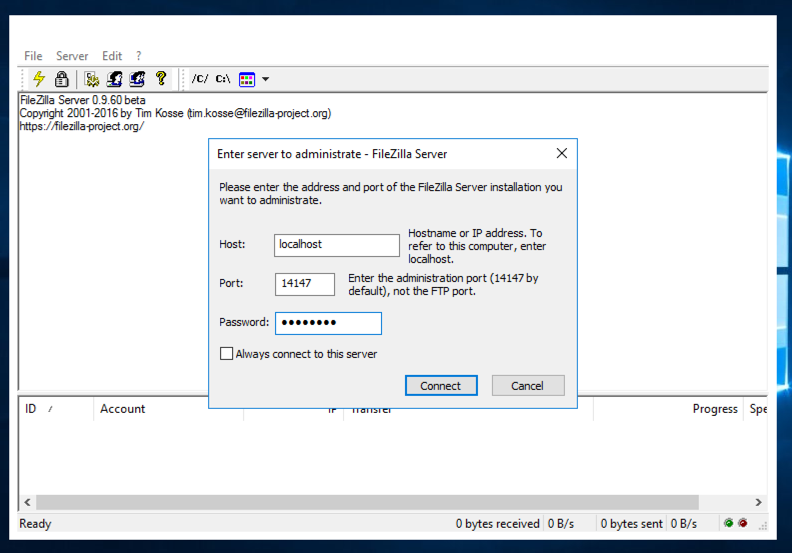Sort connections by ID column header

click(56, 409)
